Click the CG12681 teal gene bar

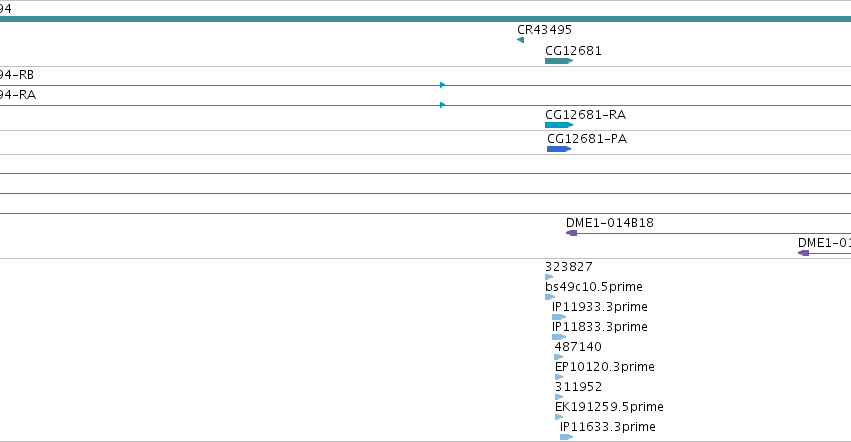point(559,61)
